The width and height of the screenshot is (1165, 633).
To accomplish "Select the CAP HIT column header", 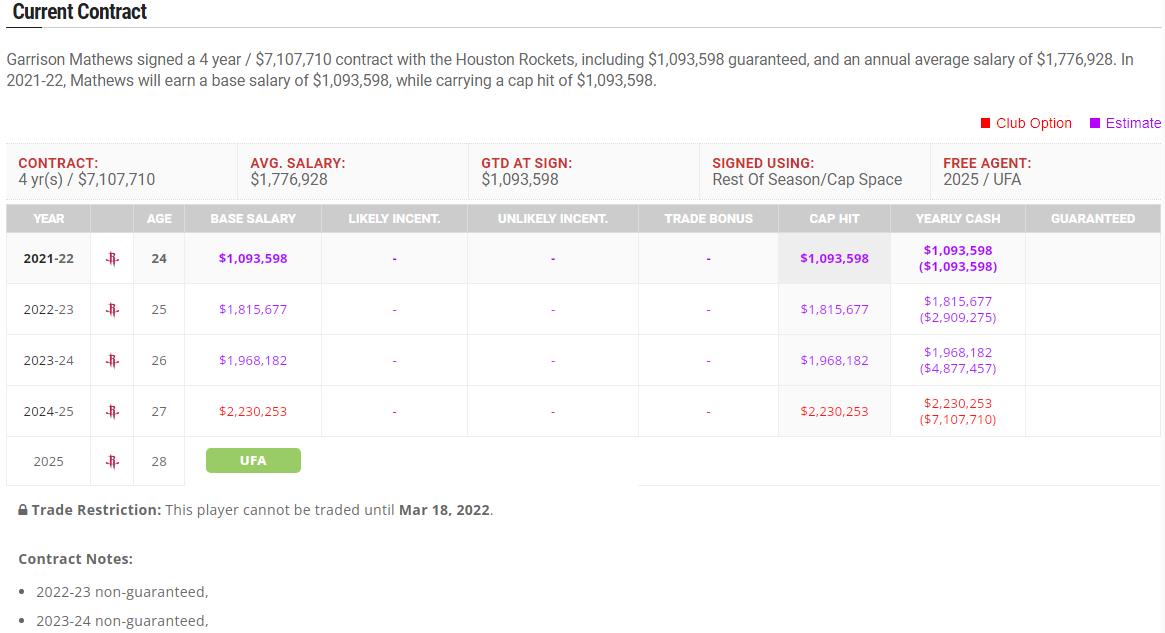I will 834,218.
